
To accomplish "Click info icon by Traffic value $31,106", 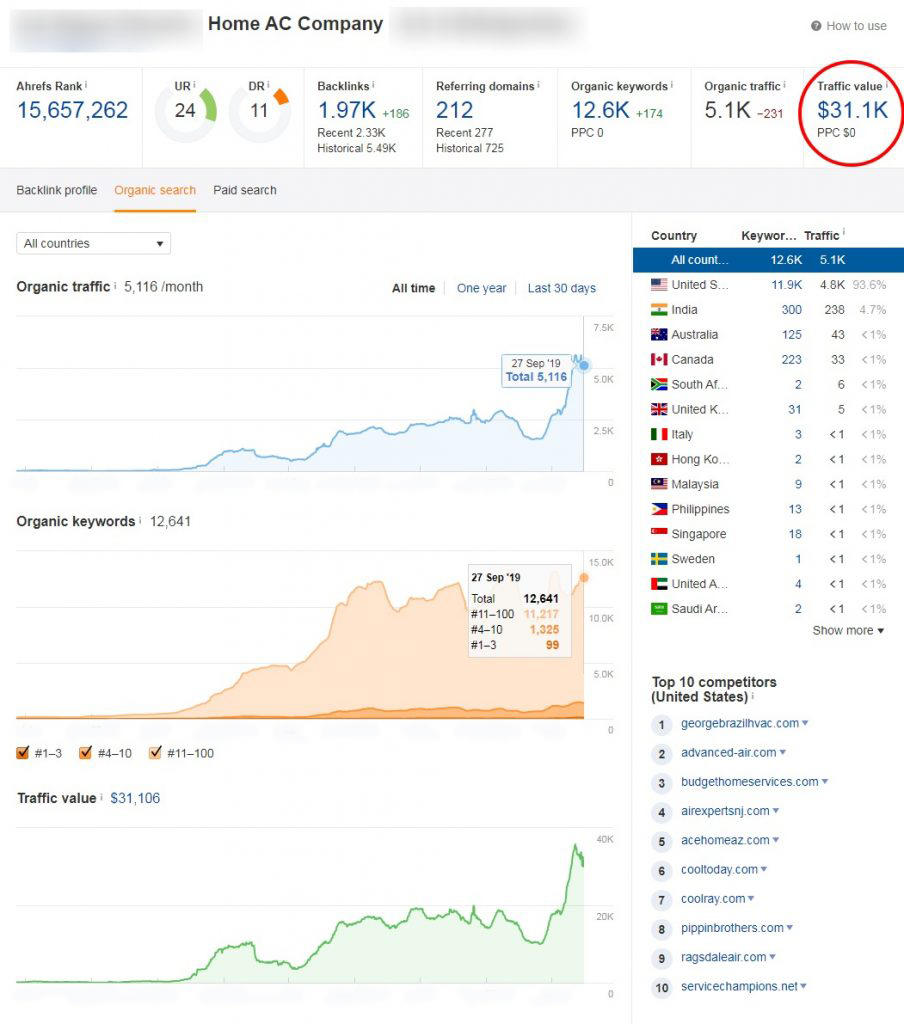I will (x=101, y=797).
